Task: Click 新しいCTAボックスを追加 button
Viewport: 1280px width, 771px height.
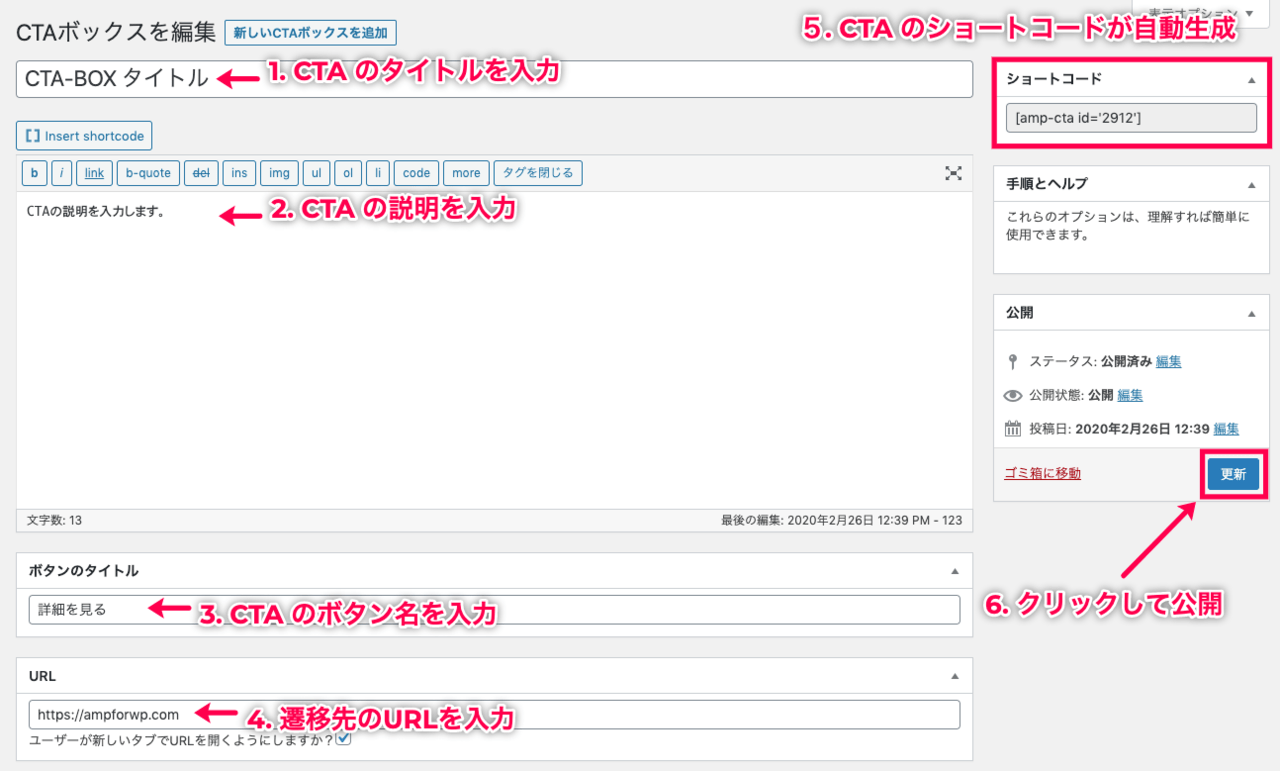Action: [x=310, y=33]
